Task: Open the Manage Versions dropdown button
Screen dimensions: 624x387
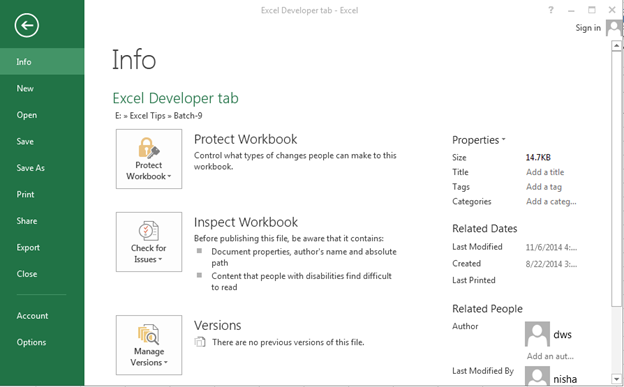Action: (149, 345)
